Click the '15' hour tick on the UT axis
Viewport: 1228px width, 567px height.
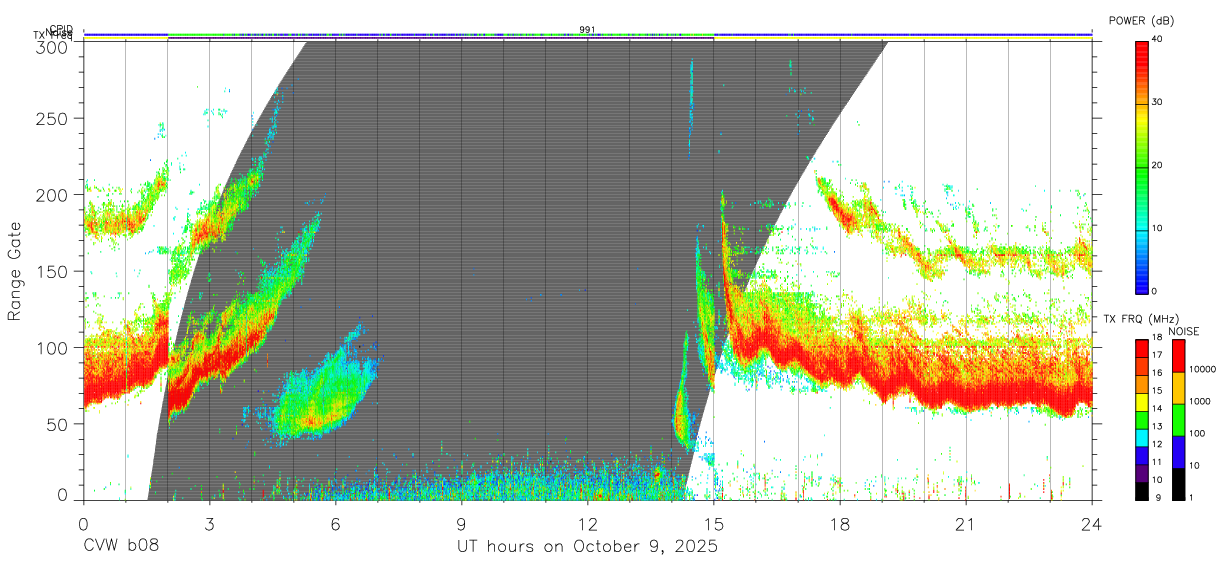click(x=714, y=523)
